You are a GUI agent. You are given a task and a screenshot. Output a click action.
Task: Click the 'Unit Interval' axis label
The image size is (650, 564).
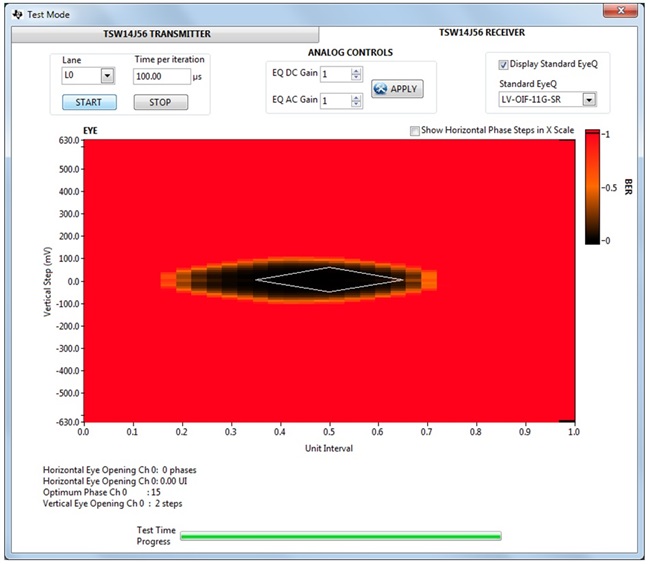(x=329, y=448)
